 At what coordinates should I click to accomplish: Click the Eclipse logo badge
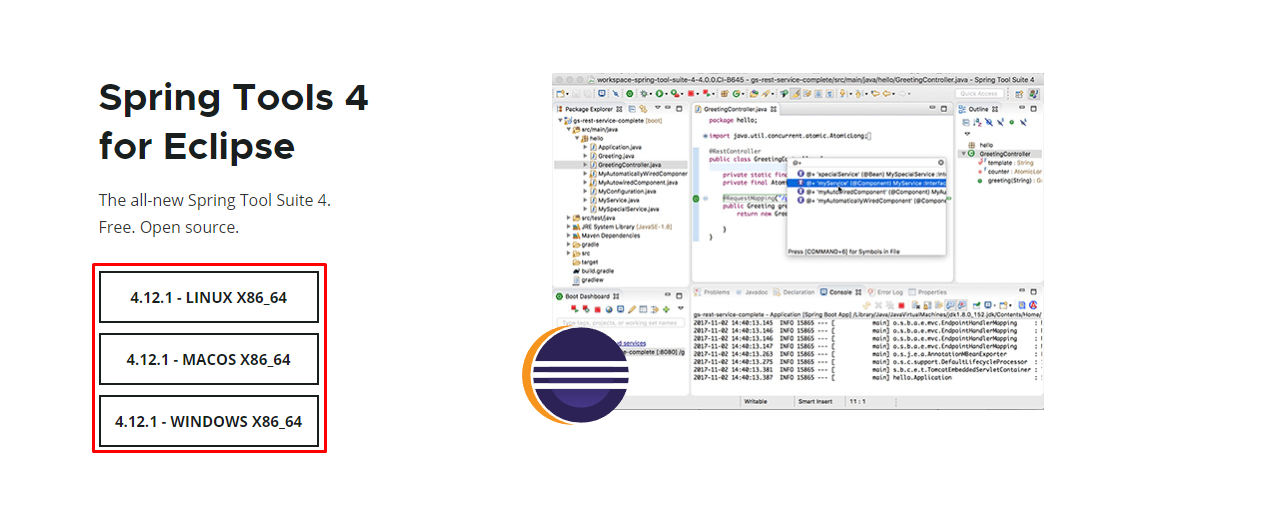click(577, 374)
